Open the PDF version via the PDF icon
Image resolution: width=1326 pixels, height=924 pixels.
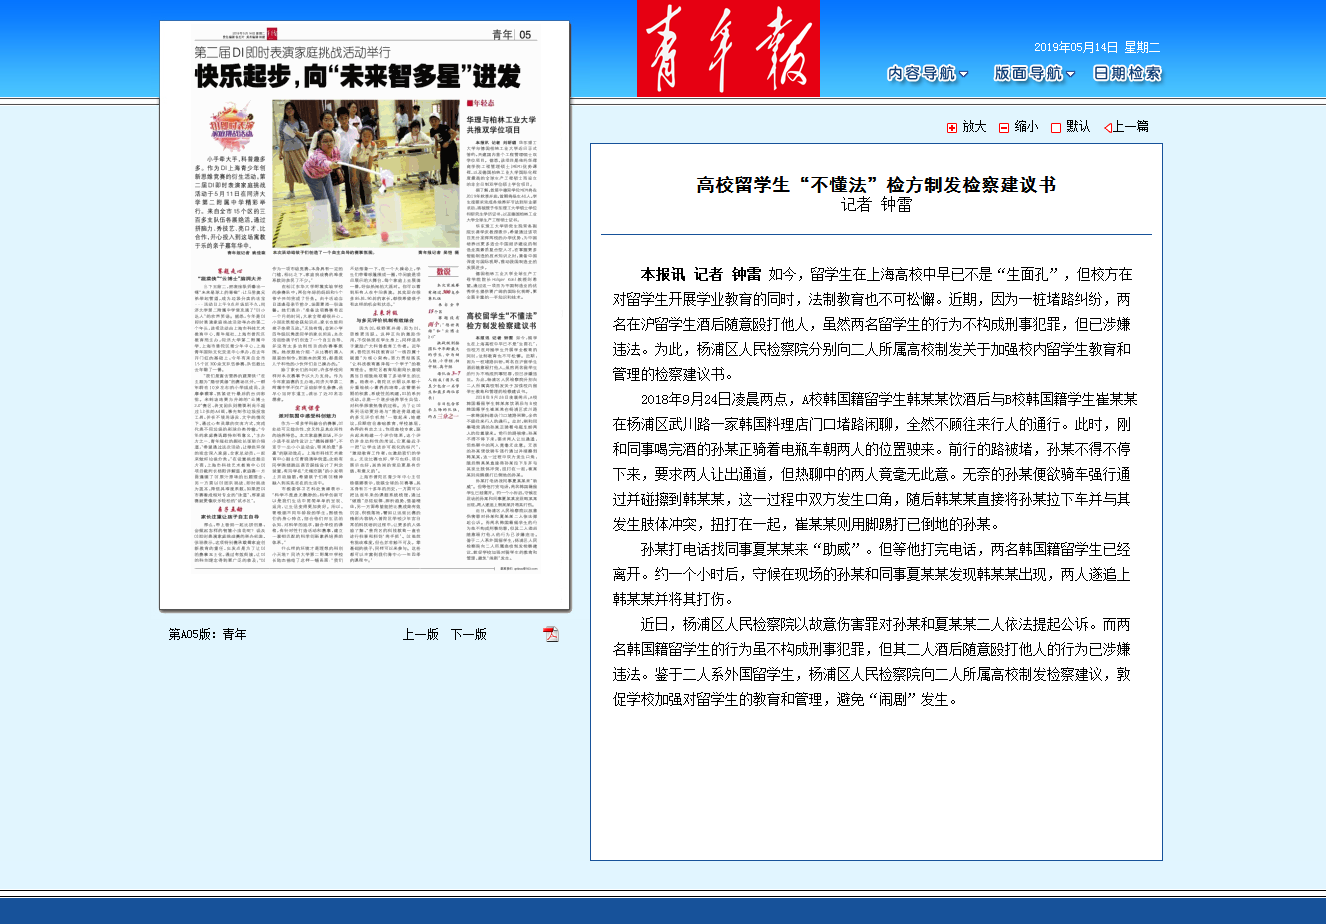click(x=552, y=633)
